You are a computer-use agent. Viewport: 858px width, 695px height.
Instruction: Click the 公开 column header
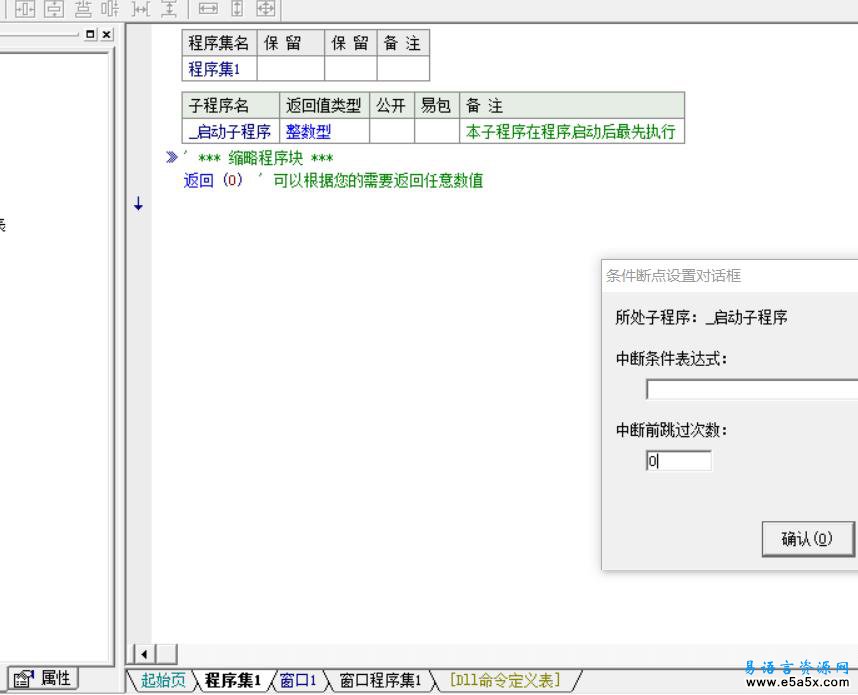[392, 106]
